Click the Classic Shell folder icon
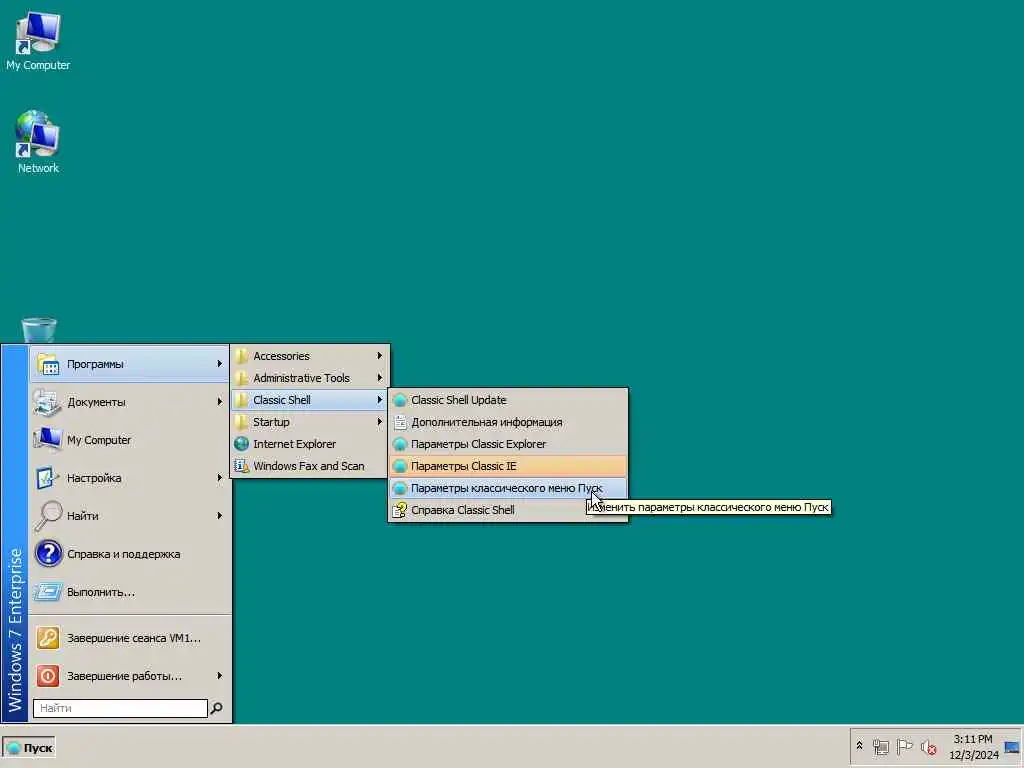 click(242, 400)
